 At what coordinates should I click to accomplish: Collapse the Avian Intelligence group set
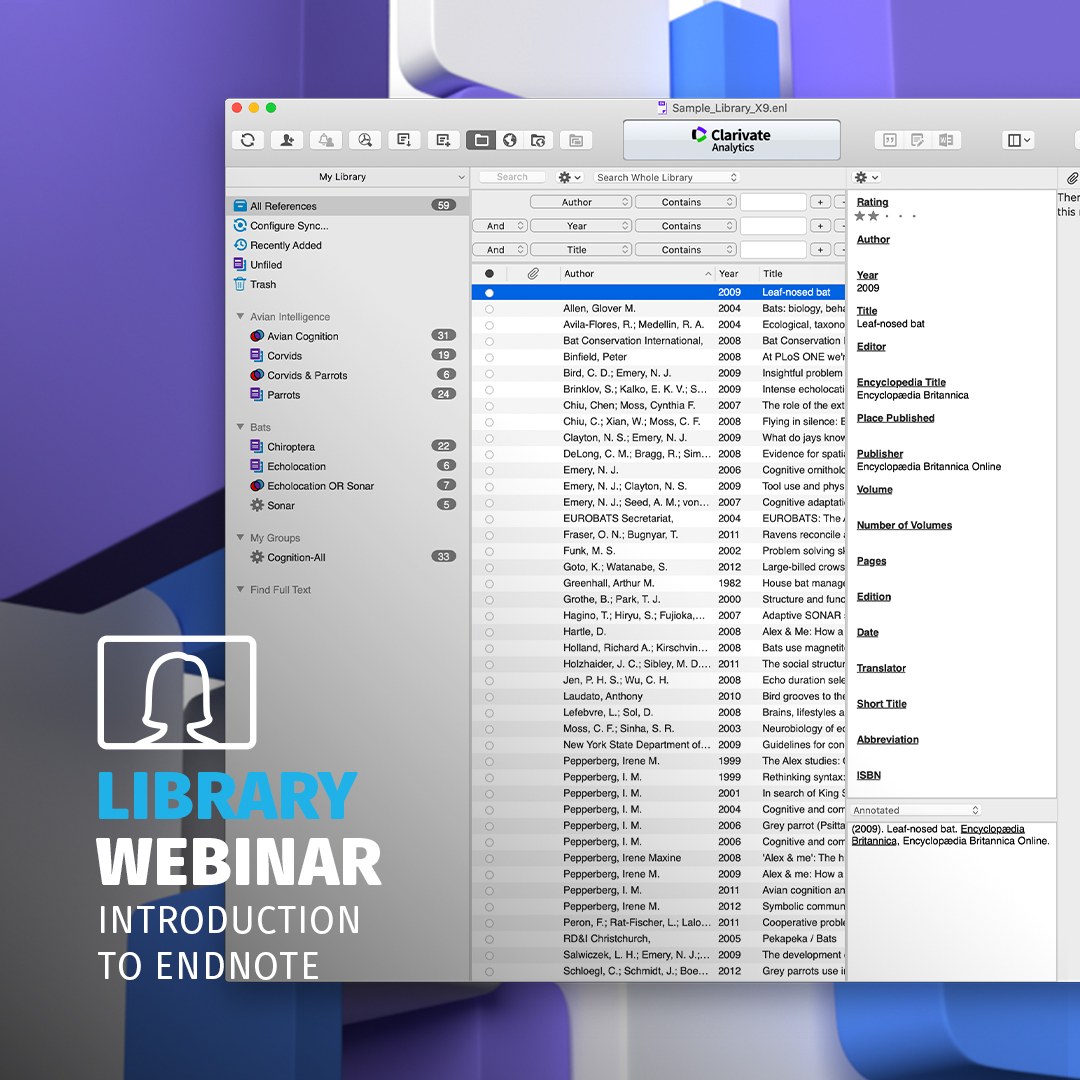coord(240,316)
